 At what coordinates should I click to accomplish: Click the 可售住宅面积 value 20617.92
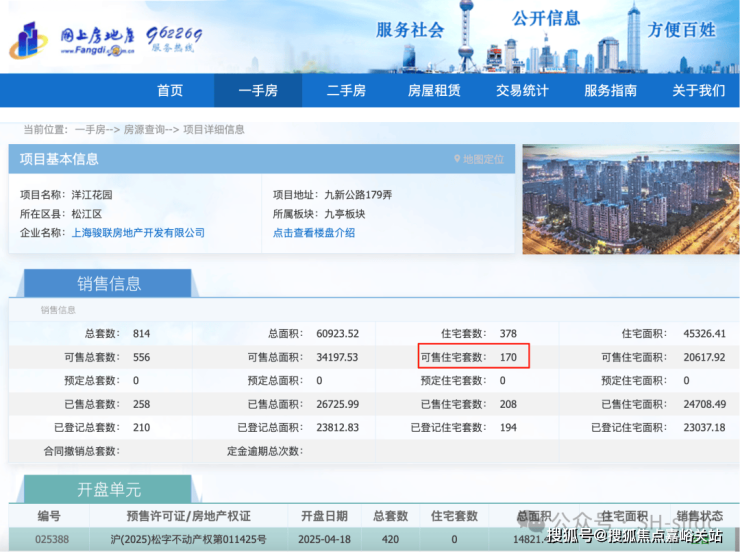pyautogui.click(x=704, y=357)
